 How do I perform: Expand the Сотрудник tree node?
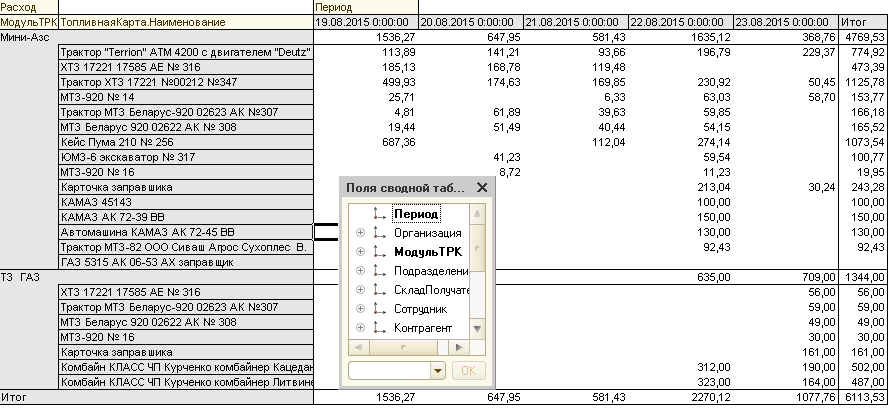click(x=359, y=309)
